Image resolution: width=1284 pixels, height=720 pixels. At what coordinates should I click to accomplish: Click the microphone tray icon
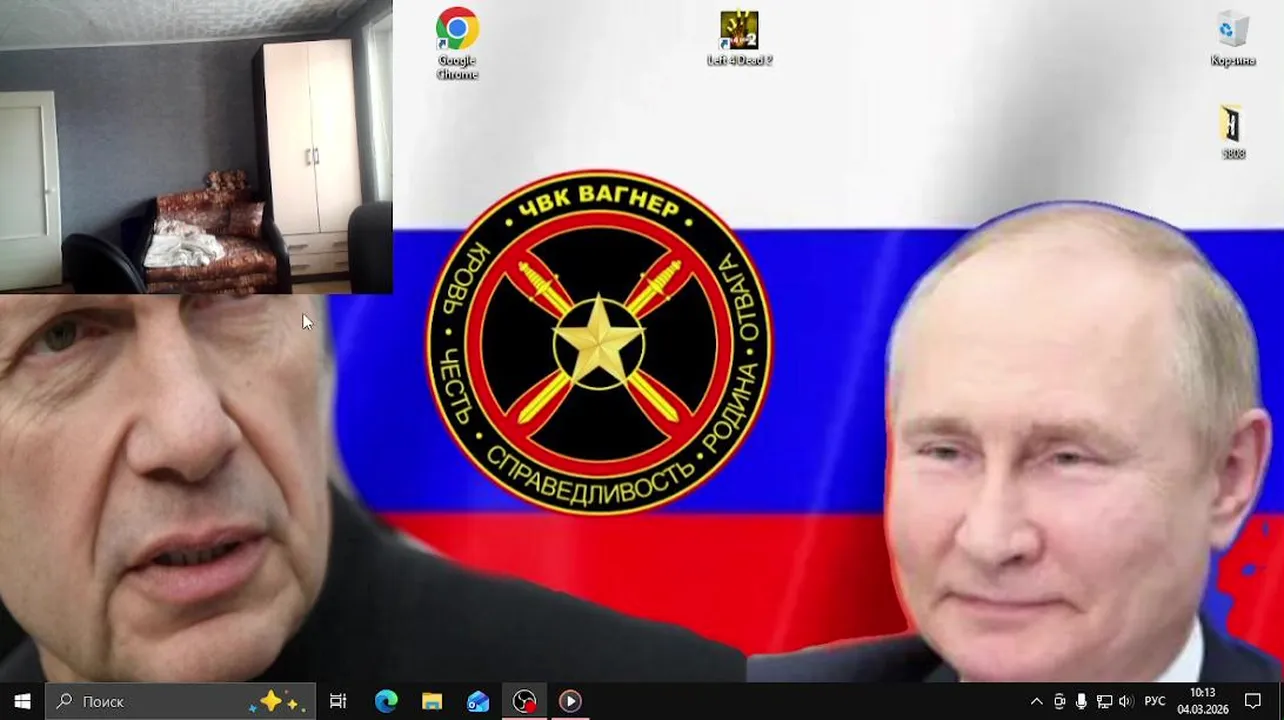(x=1081, y=701)
